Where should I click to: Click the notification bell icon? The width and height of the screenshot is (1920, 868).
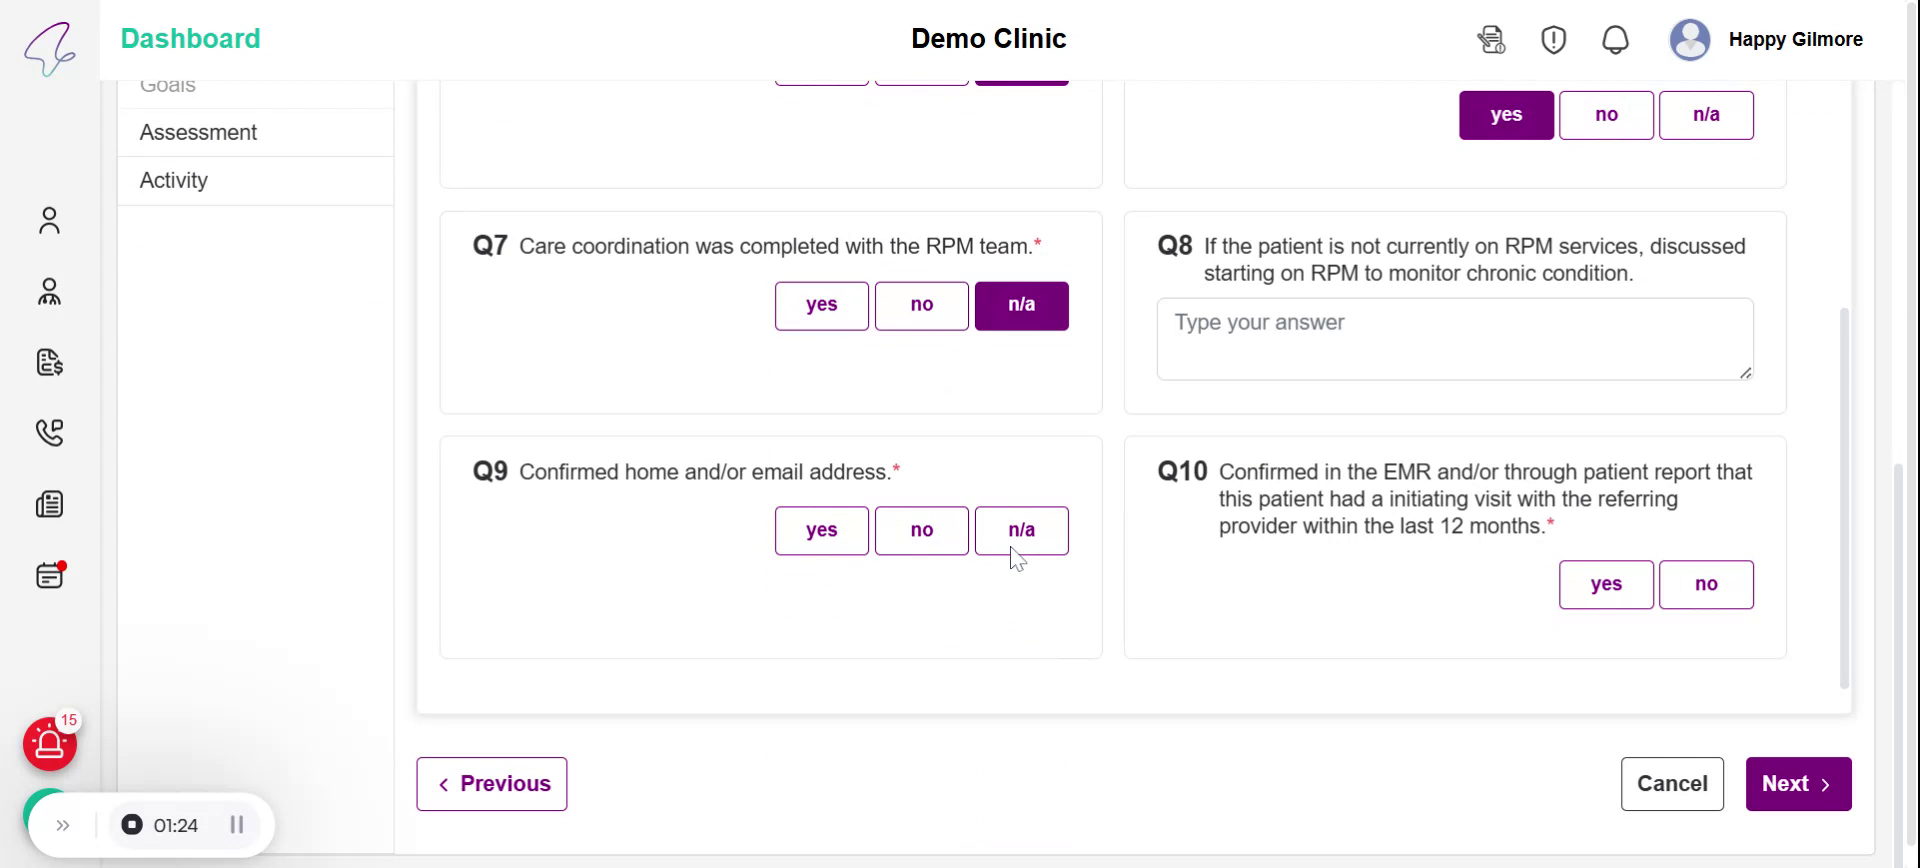click(x=1615, y=40)
